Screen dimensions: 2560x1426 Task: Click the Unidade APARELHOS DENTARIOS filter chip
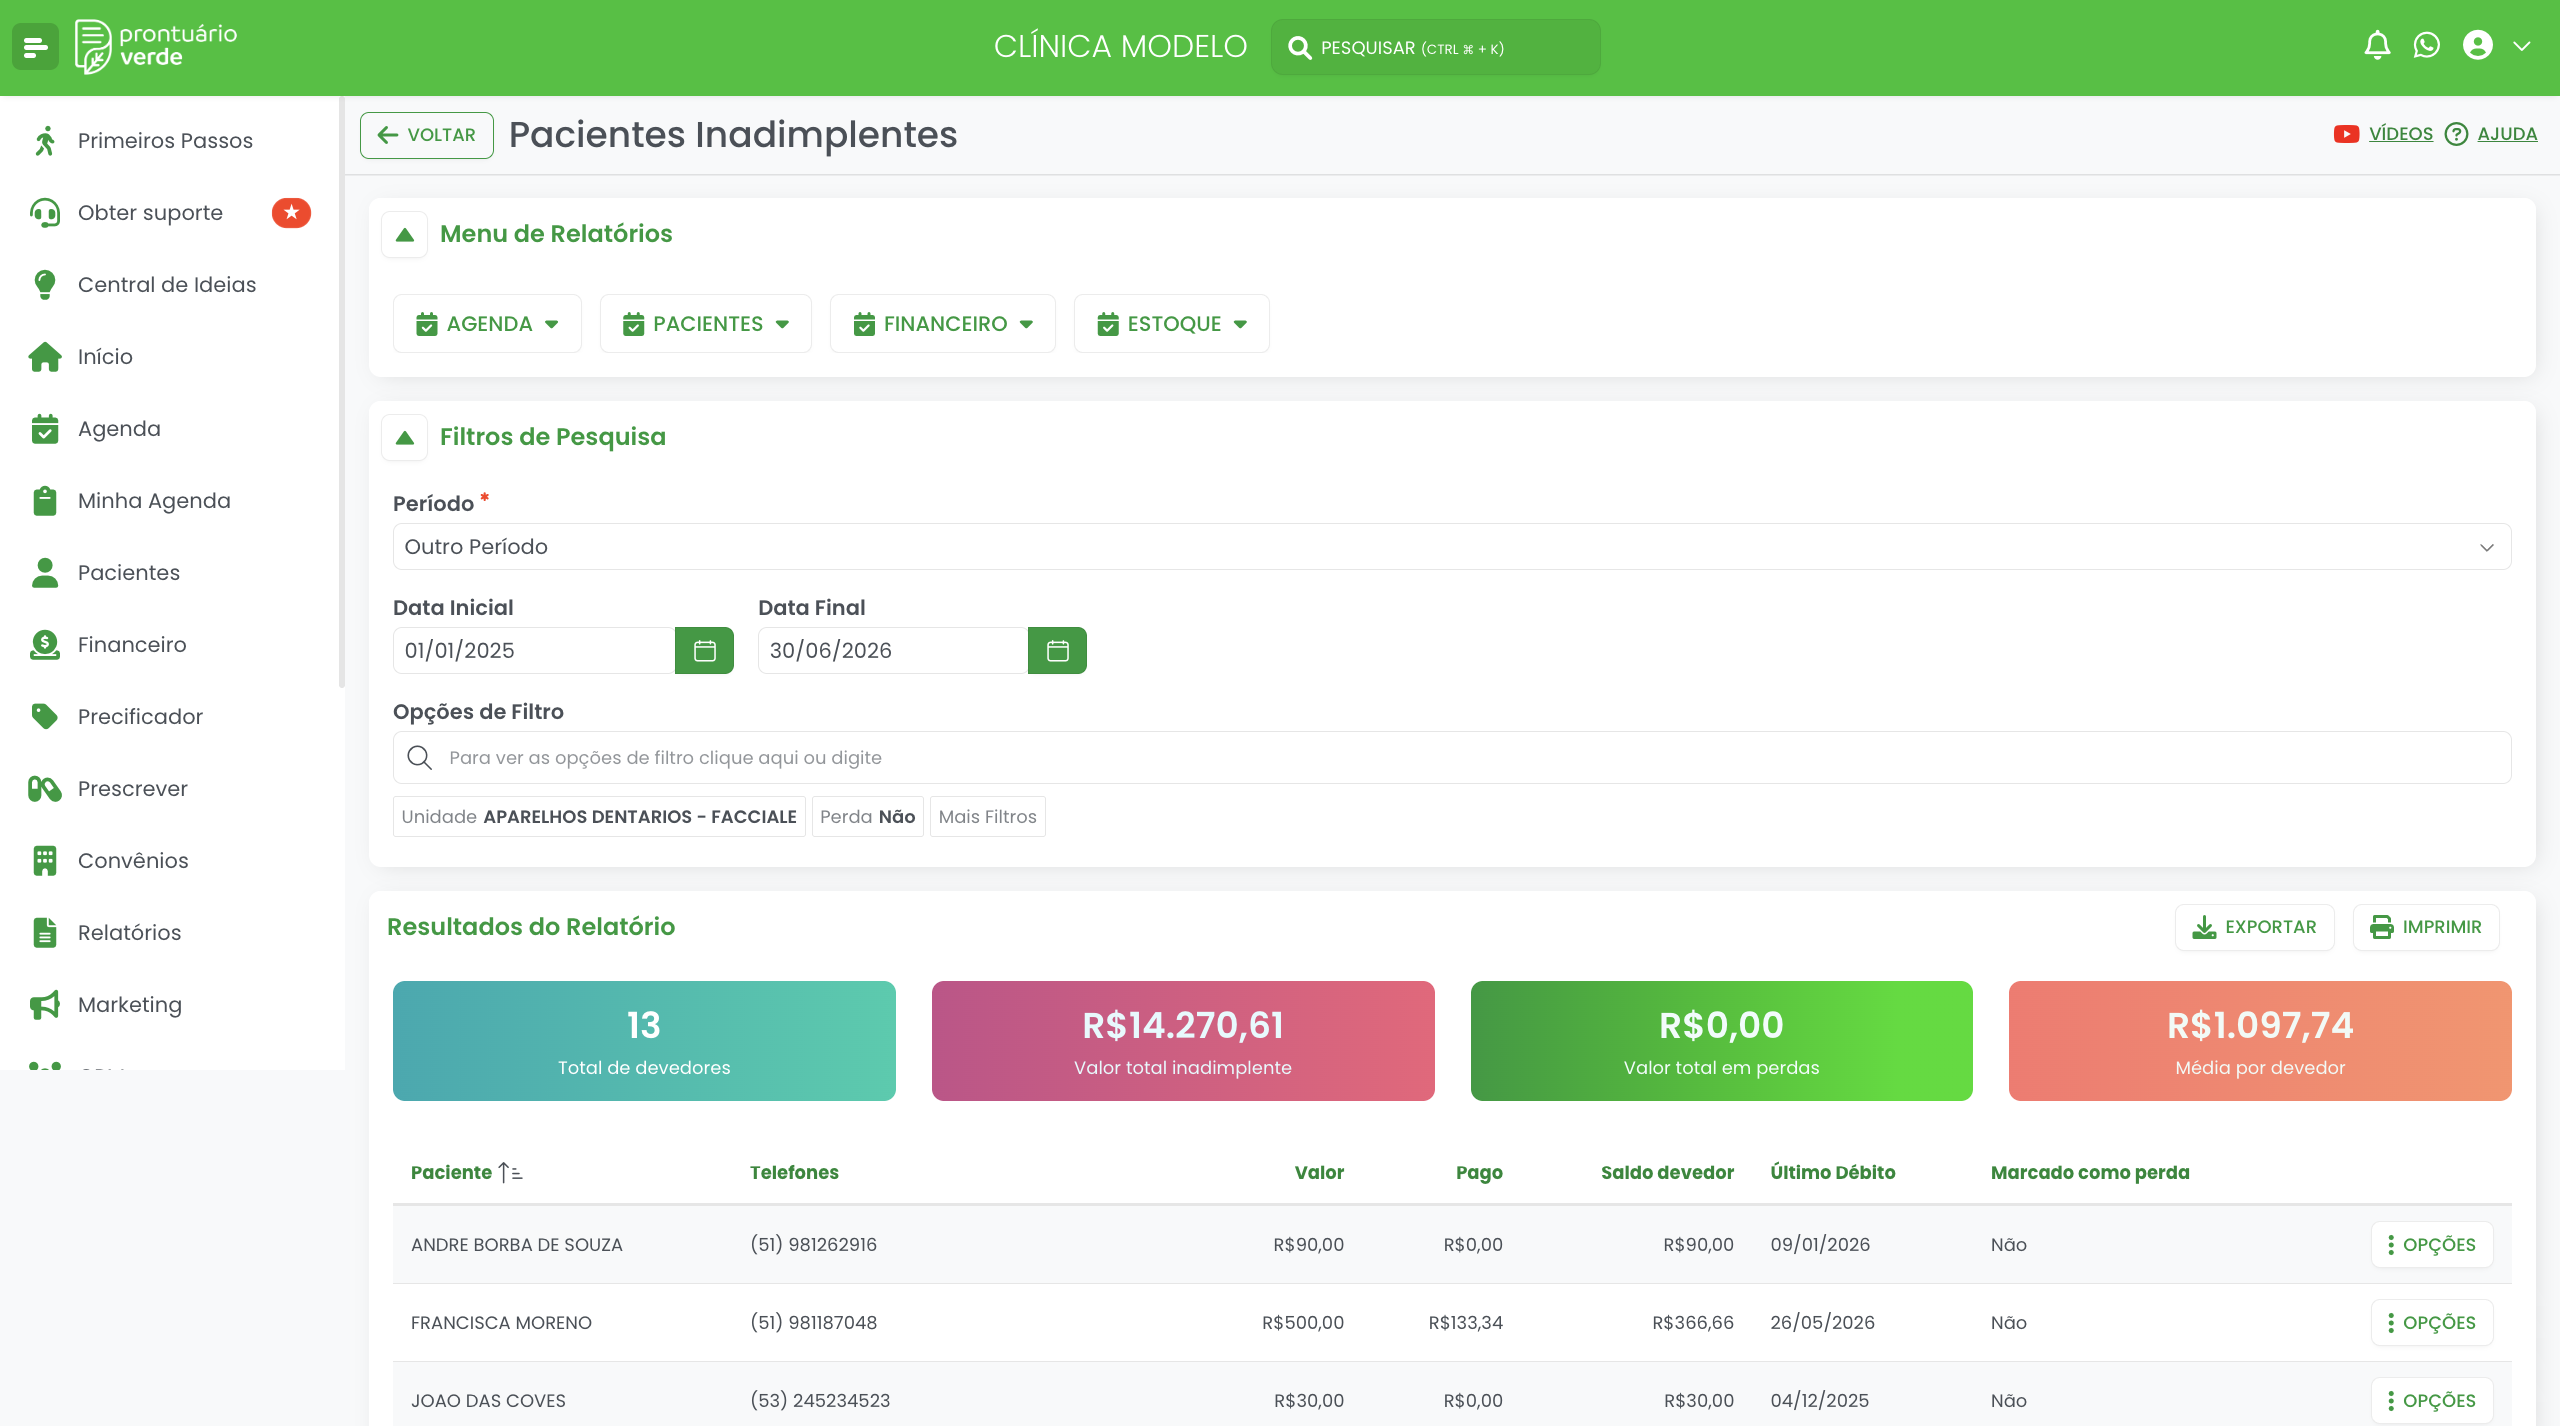[599, 817]
